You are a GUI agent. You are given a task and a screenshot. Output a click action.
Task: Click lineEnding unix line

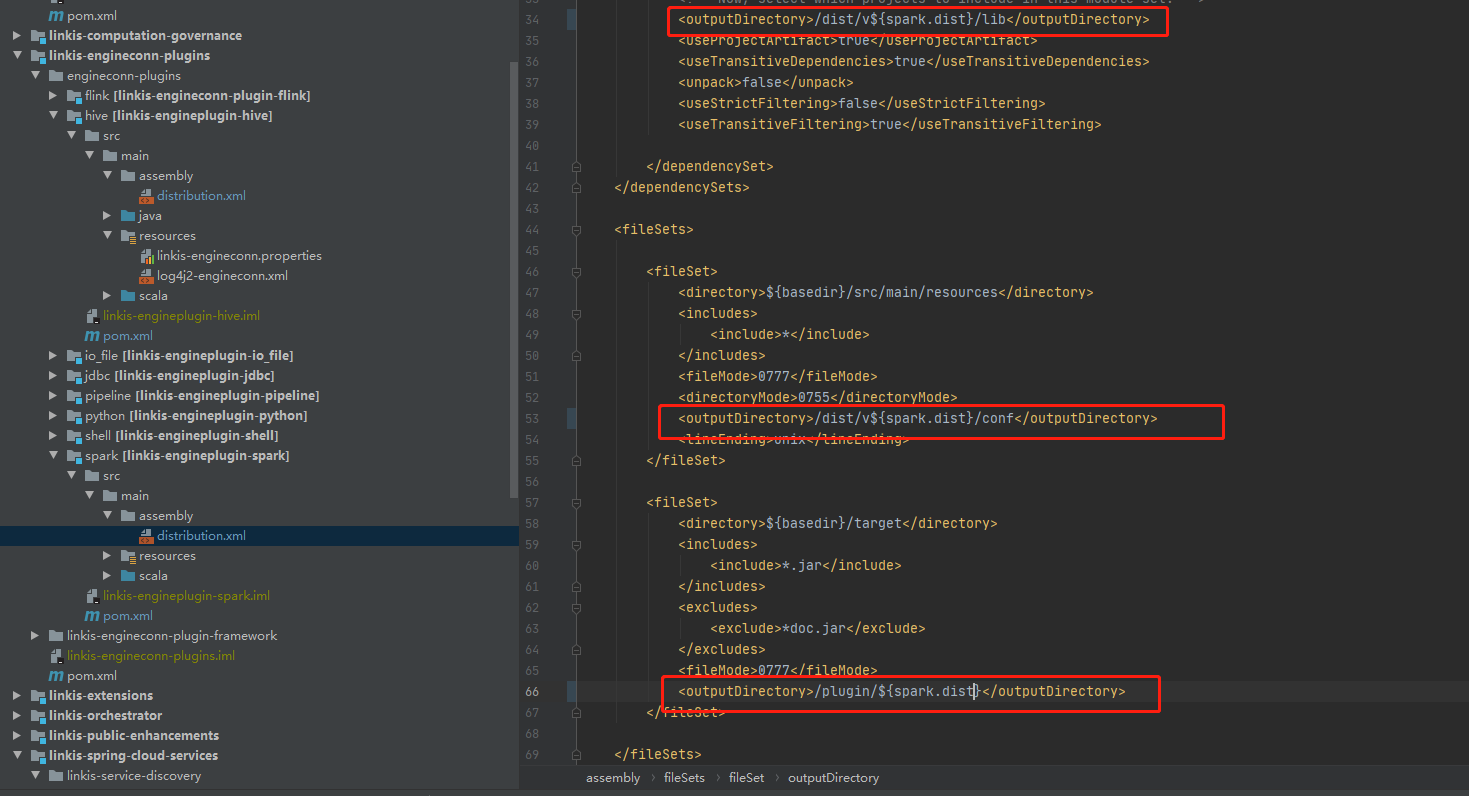click(793, 439)
